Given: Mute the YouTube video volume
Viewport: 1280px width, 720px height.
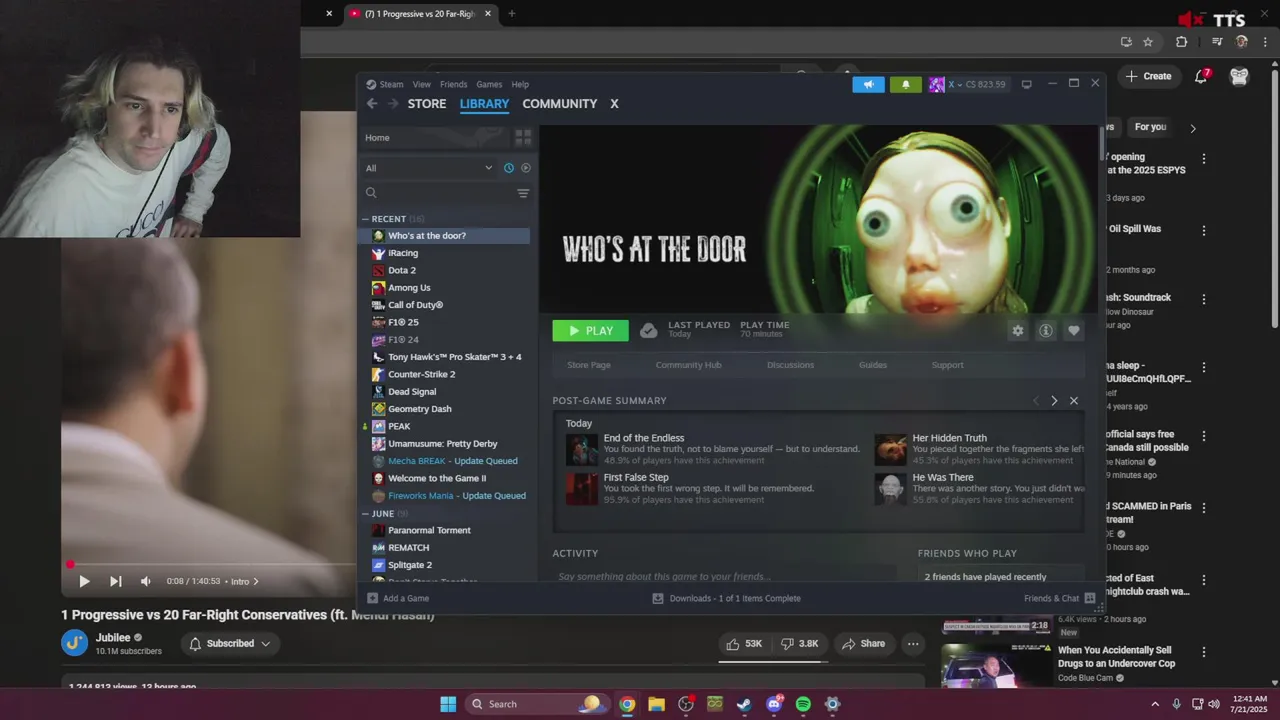Looking at the screenshot, I should point(146,581).
